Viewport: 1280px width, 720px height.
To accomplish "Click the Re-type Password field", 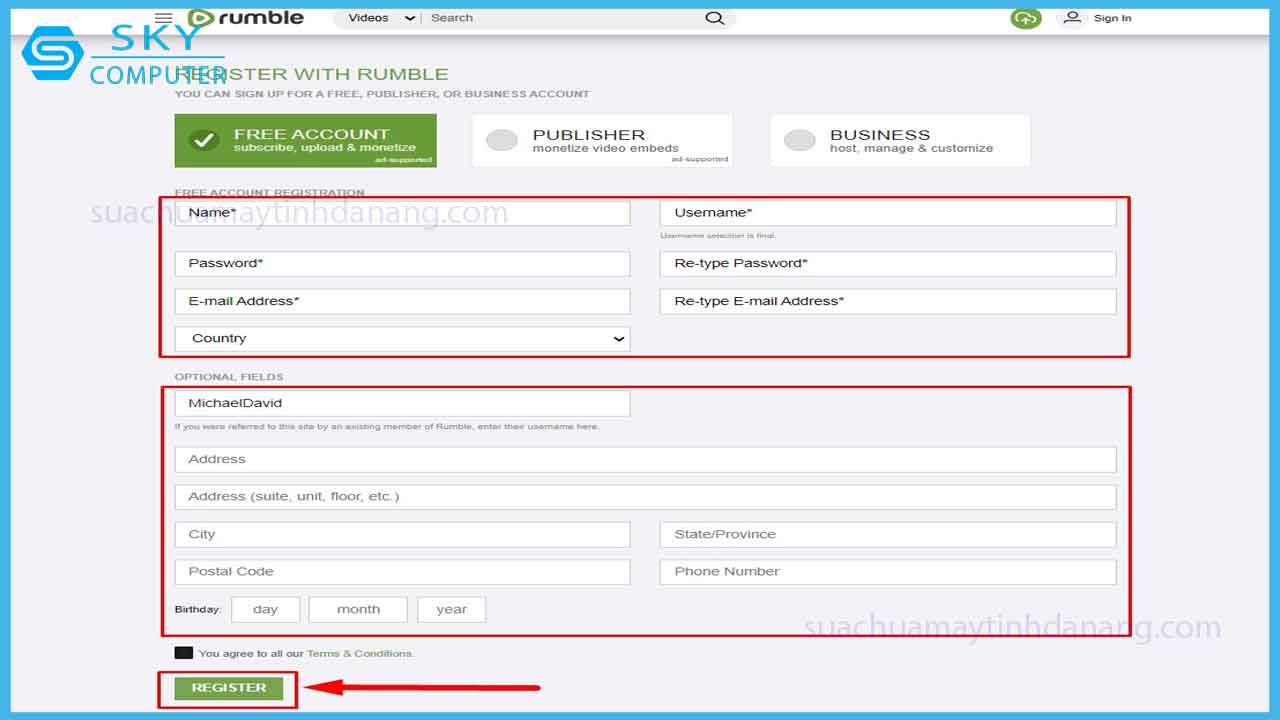I will [888, 263].
